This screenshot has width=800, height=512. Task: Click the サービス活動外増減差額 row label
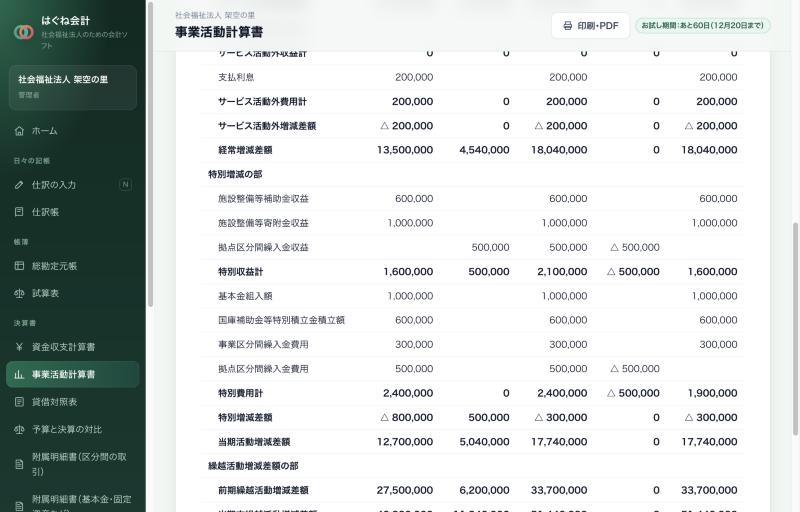[267, 126]
